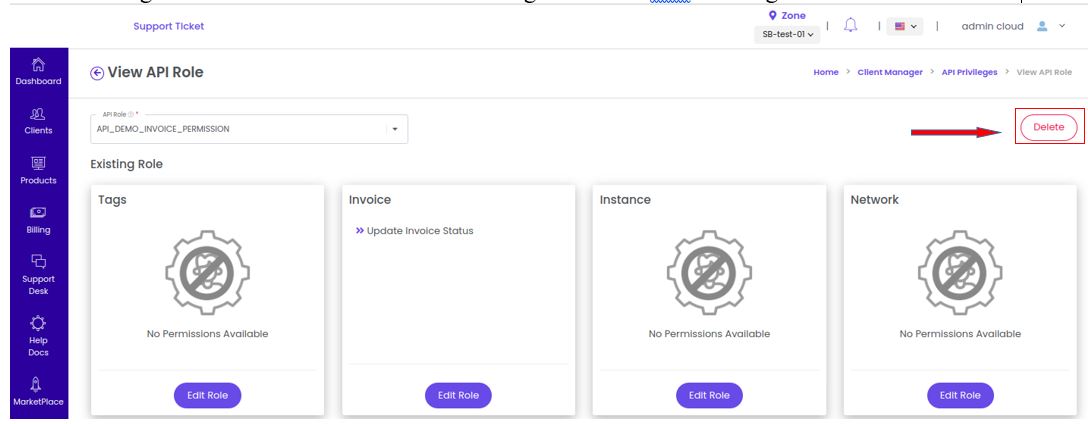Viewport: 1088px width, 424px height.
Task: Open the language flag dropdown
Action: (905, 26)
